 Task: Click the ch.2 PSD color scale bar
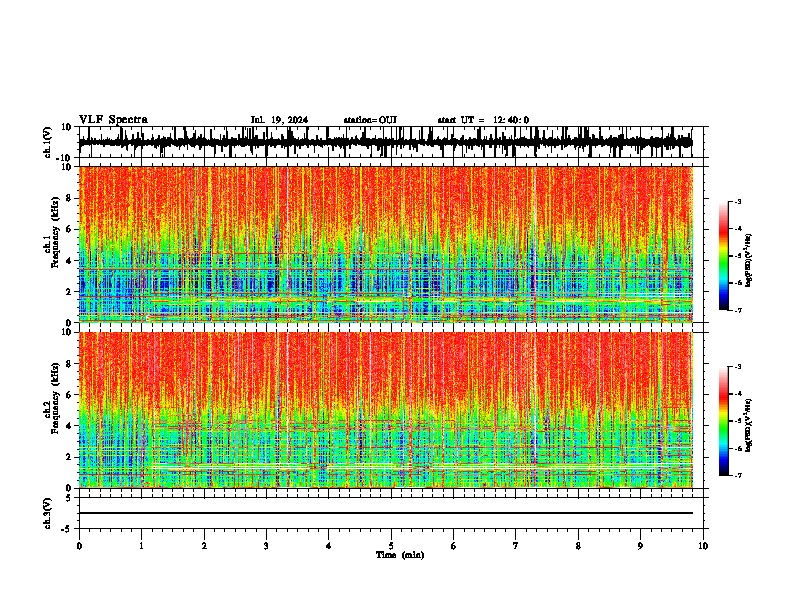coord(723,421)
